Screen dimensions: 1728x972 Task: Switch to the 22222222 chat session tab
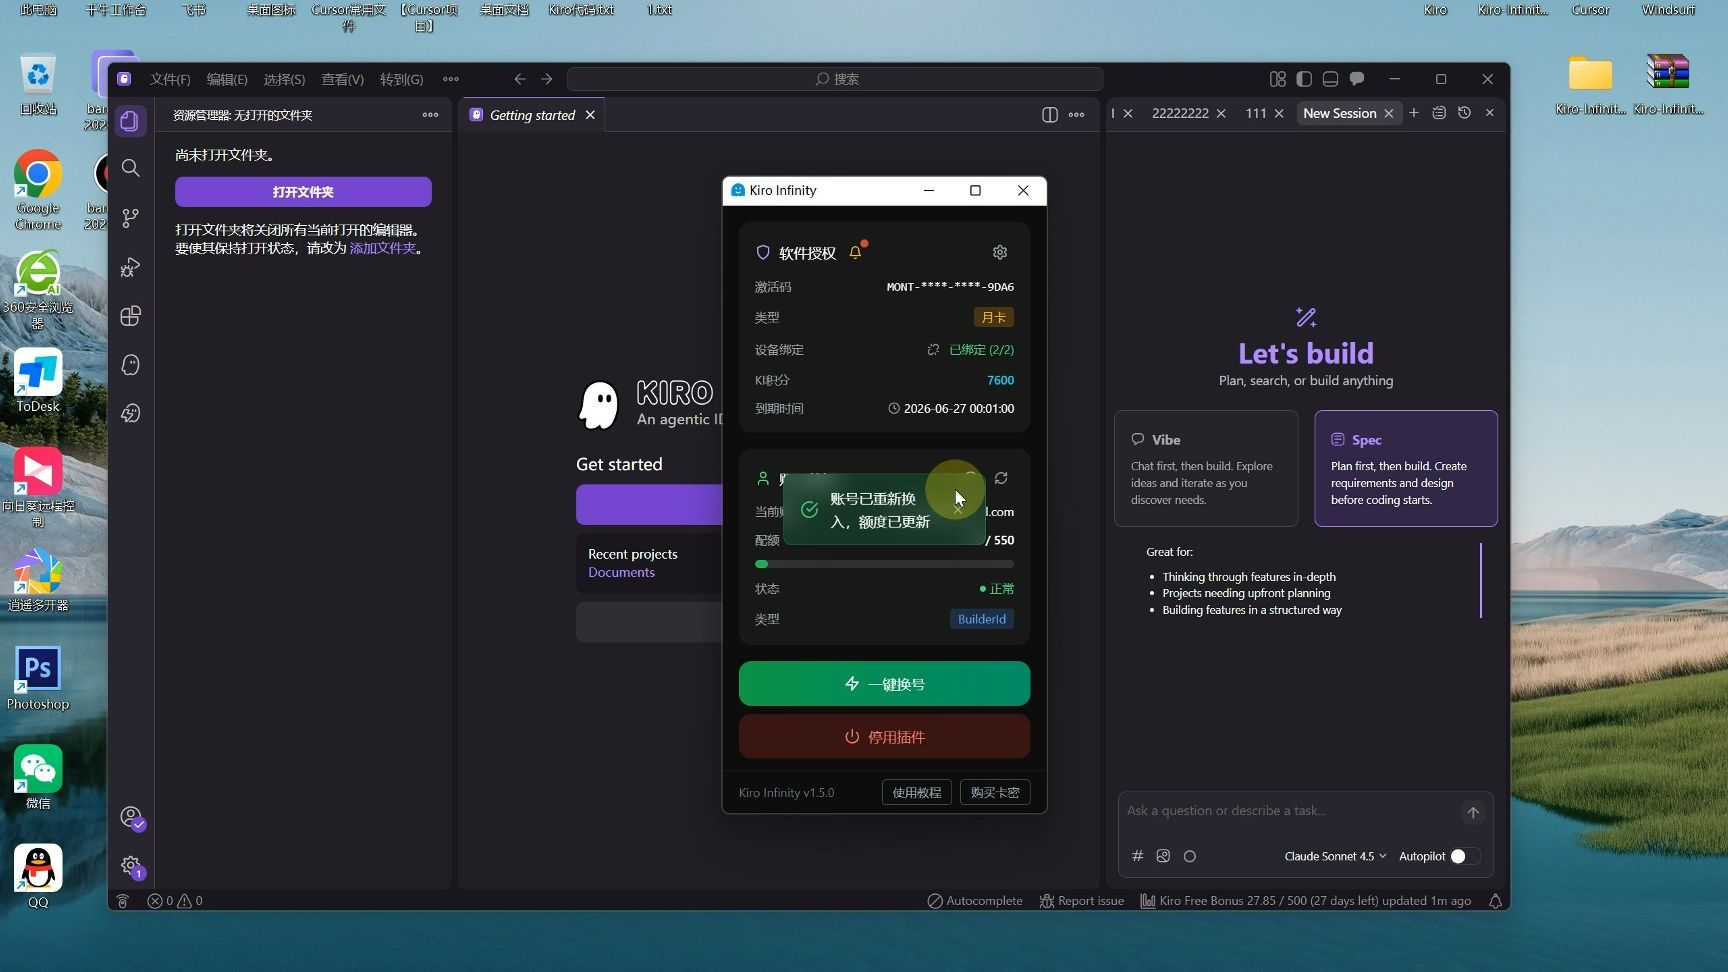[1180, 113]
